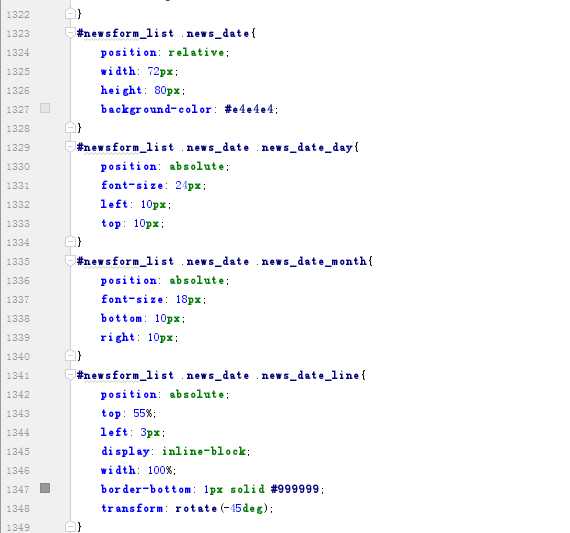Open color swatch for #999999 in gutter
The height and width of the screenshot is (533, 570).
point(45,488)
